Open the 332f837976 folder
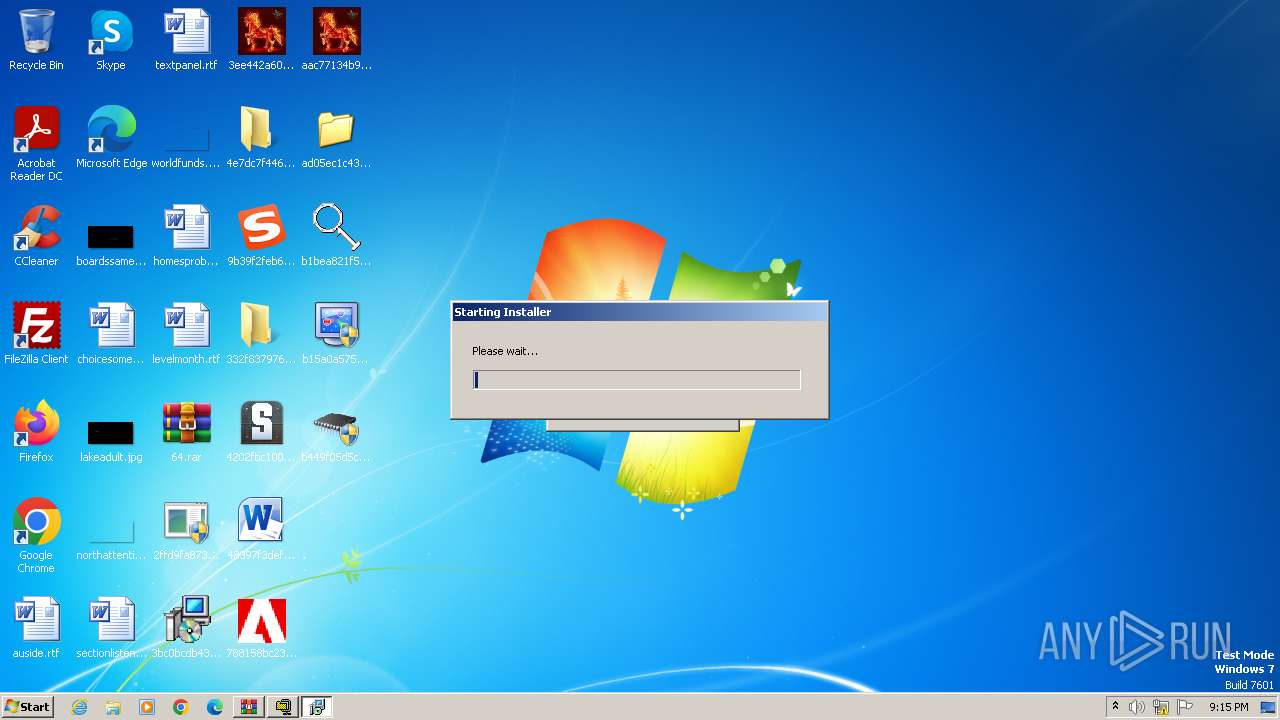The width and height of the screenshot is (1280, 720). (261, 334)
